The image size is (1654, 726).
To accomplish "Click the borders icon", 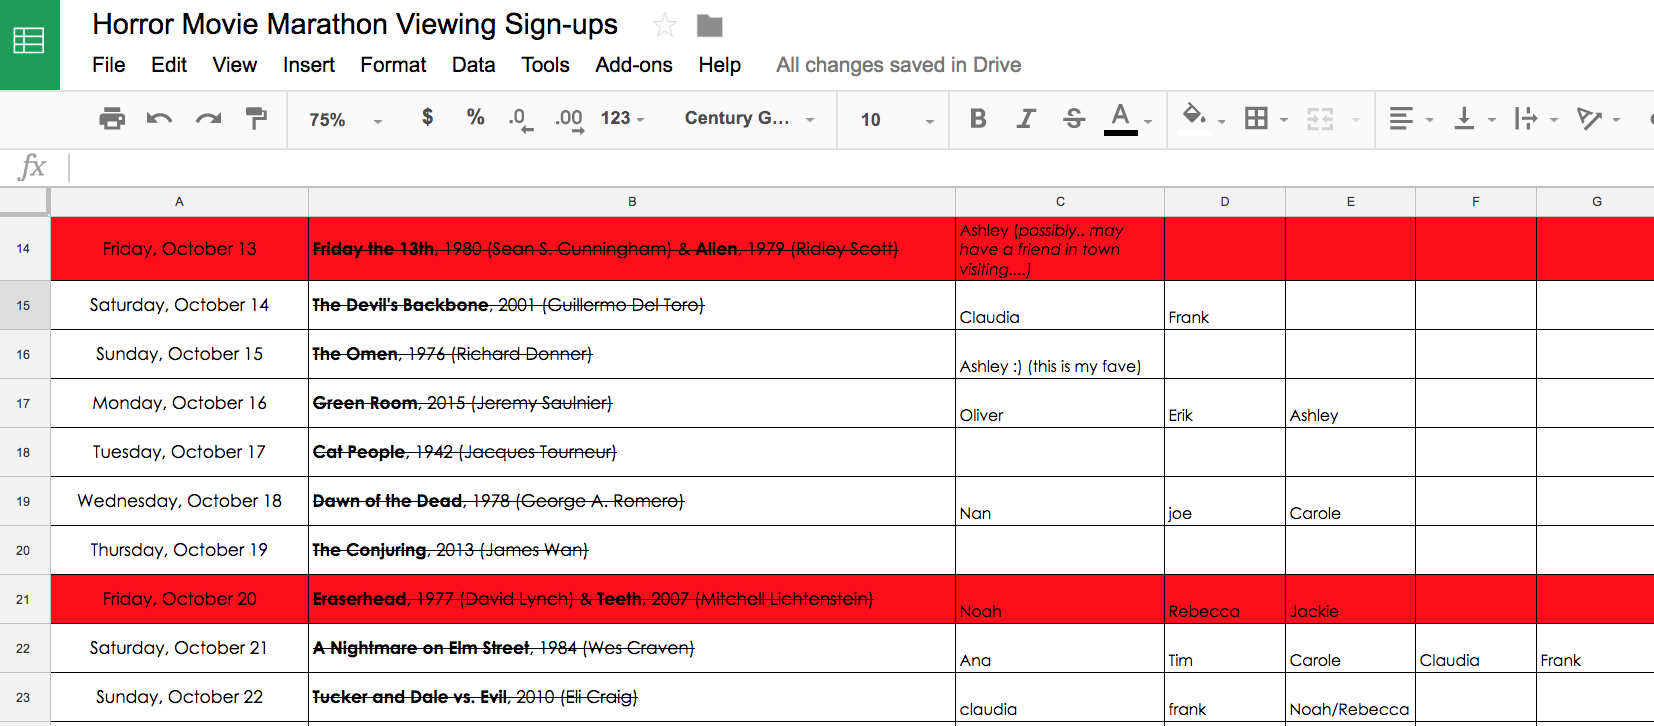I will pyautogui.click(x=1256, y=119).
